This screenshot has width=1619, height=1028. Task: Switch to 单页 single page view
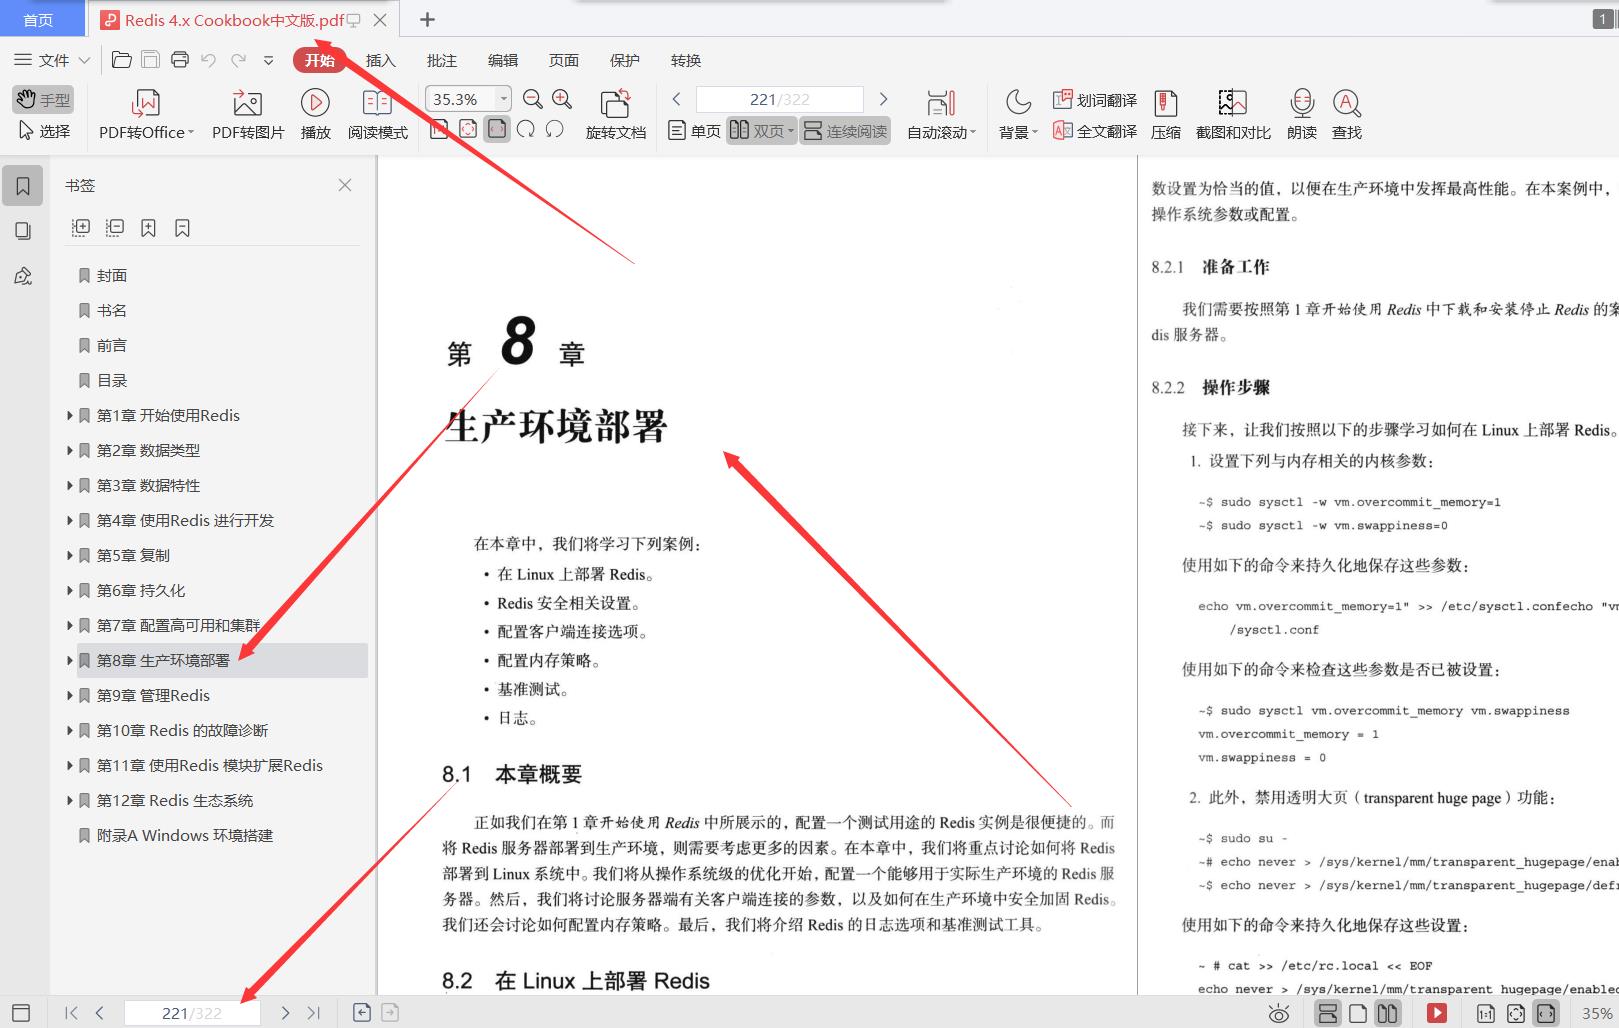tap(694, 131)
